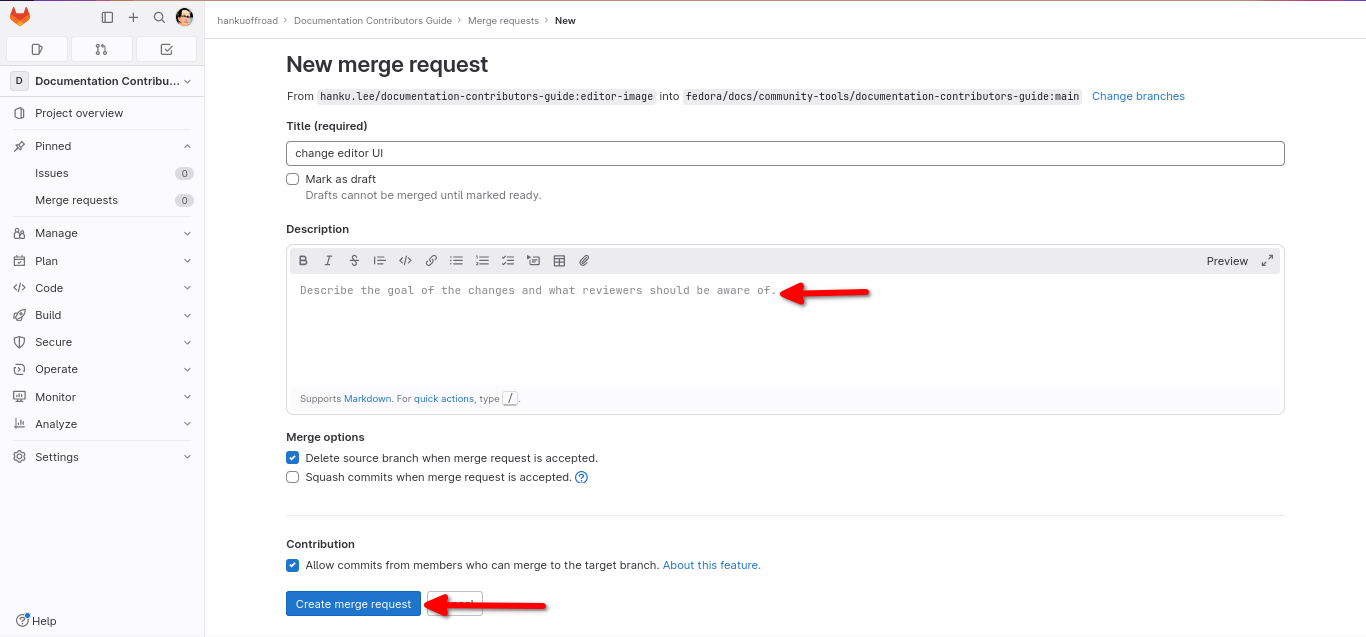1366x637 pixels.
Task: Enable the Mark as draft checkbox
Action: tap(293, 179)
